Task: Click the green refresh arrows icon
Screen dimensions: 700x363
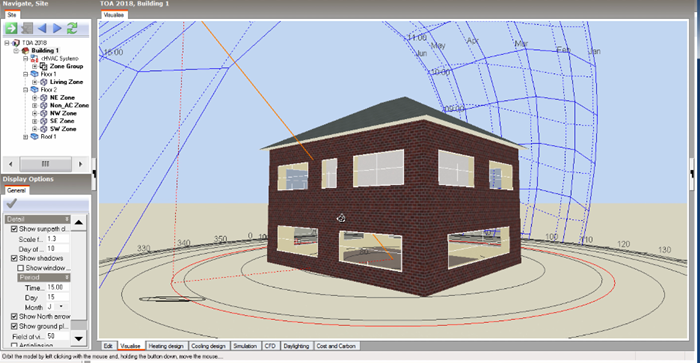Action: click(x=72, y=28)
